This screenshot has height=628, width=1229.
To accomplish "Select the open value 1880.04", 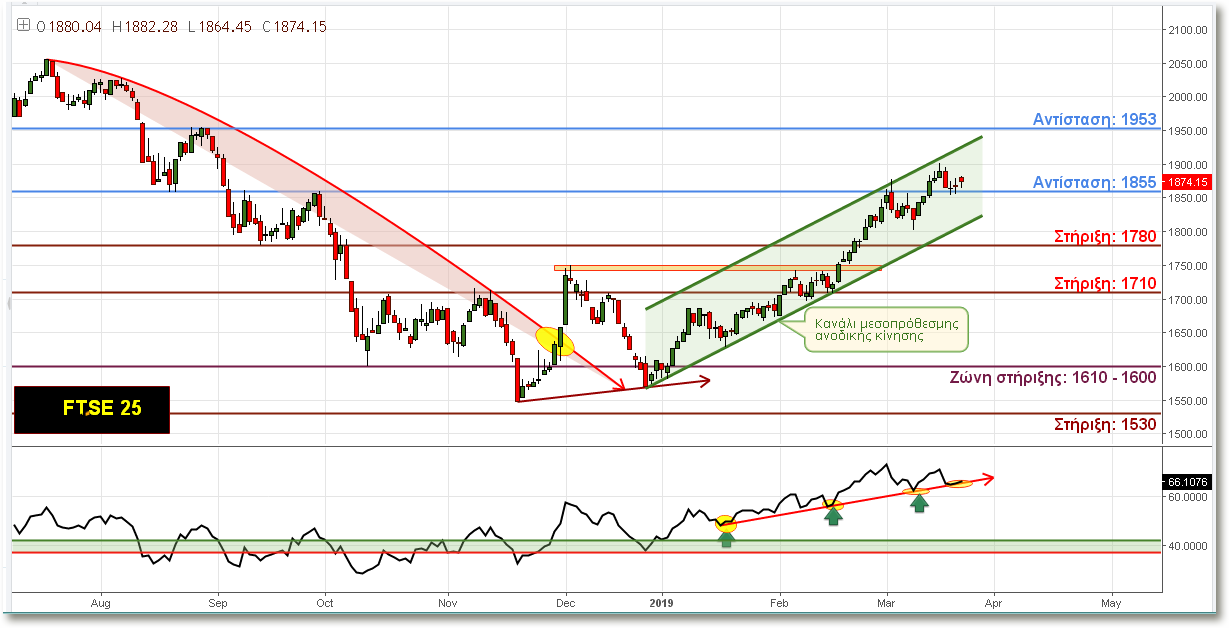I will [74, 27].
